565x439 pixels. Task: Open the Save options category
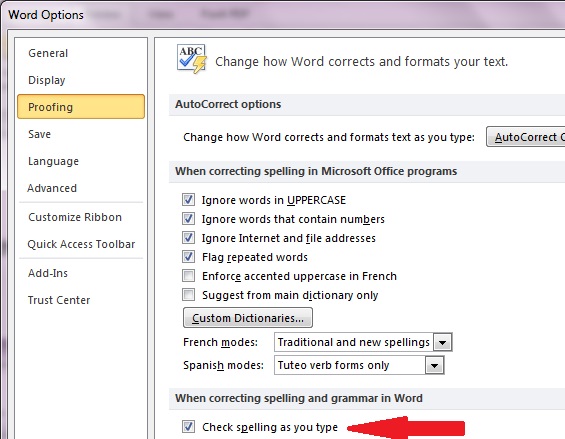pos(39,134)
